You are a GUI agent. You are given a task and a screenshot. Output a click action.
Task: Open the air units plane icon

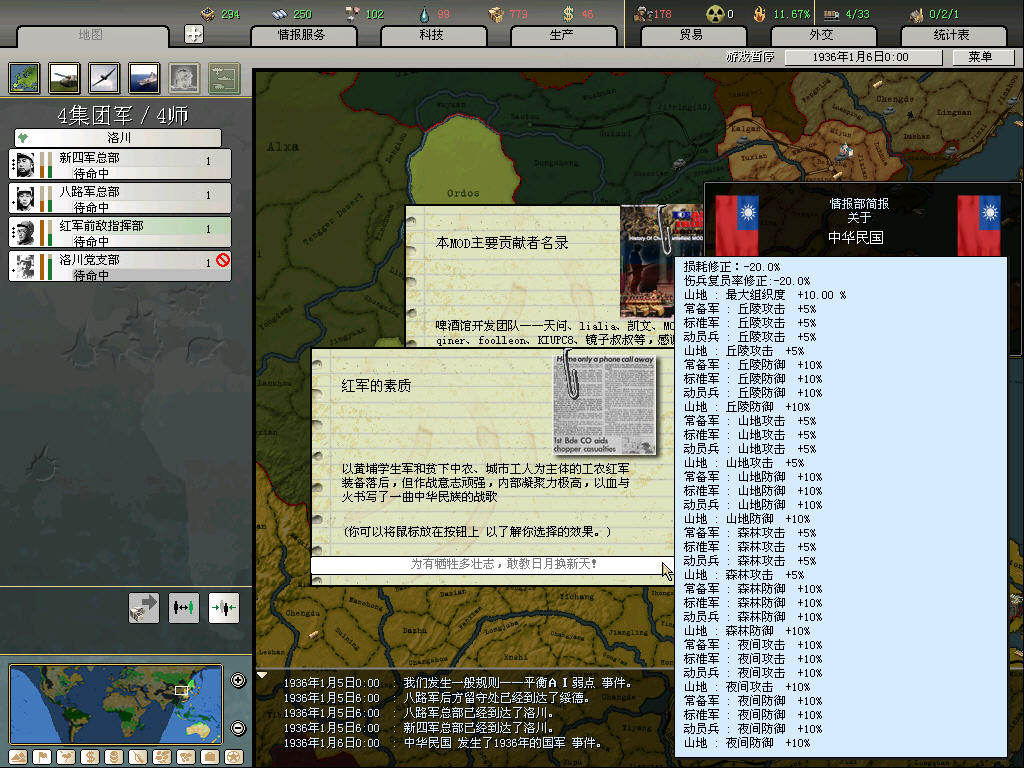105,77
